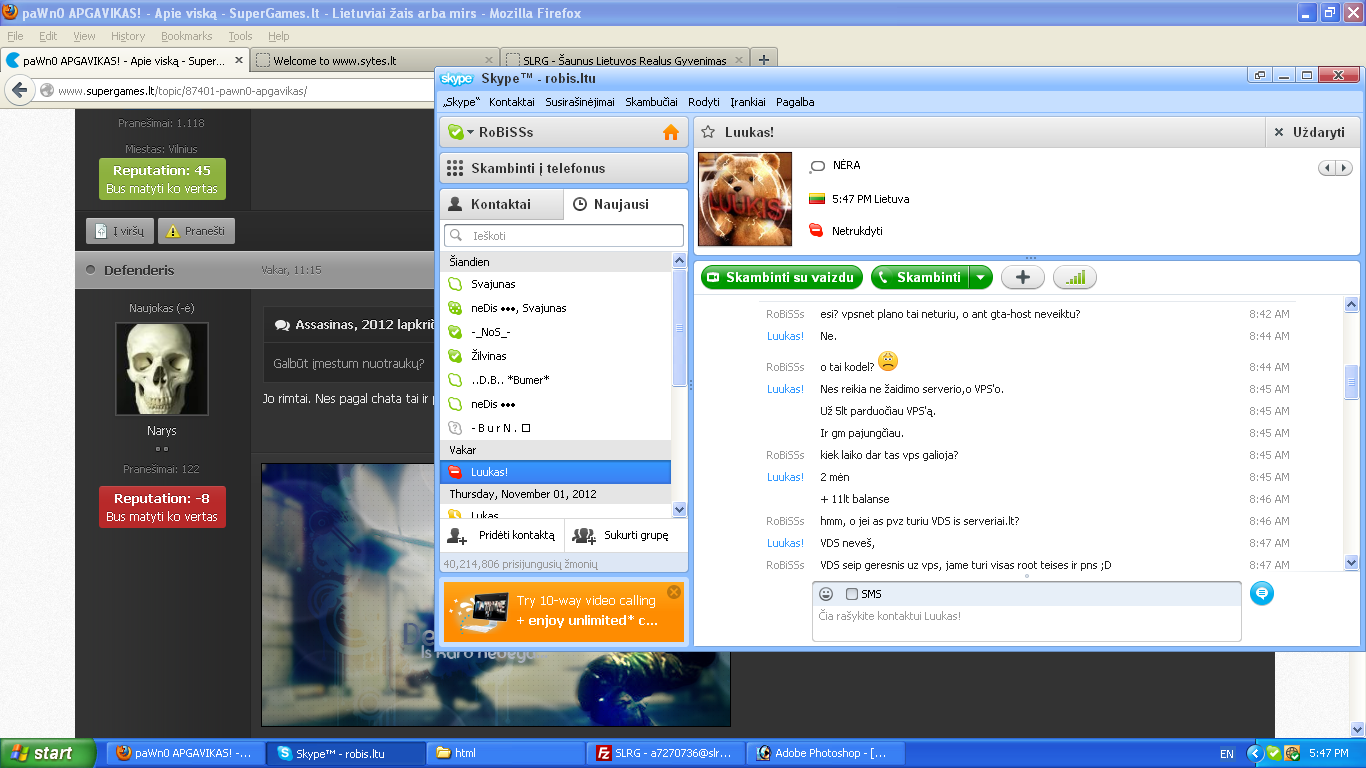1366x768 pixels.
Task: Click Skambinti su vaizdu video call button
Action: coord(782,278)
